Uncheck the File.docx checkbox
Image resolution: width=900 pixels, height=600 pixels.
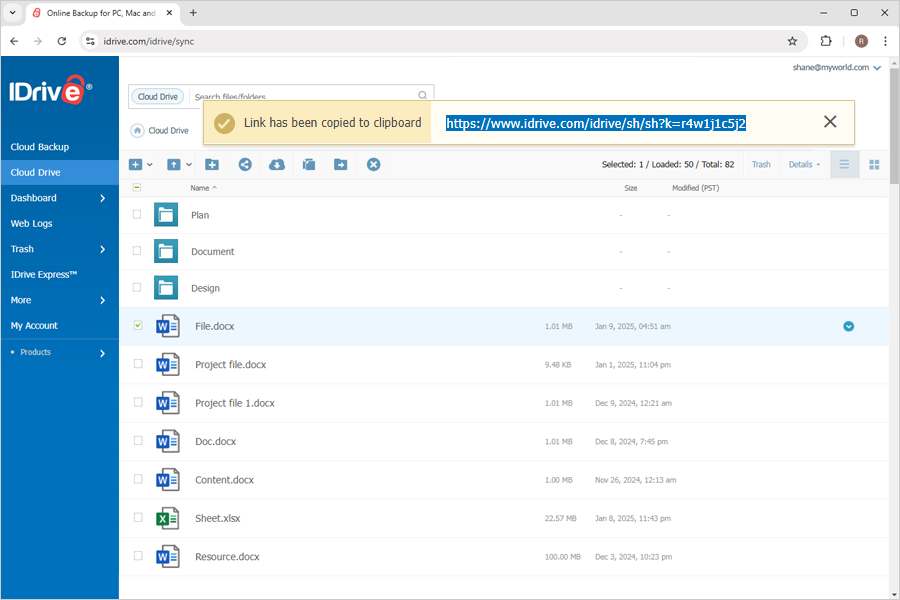pyautogui.click(x=138, y=325)
